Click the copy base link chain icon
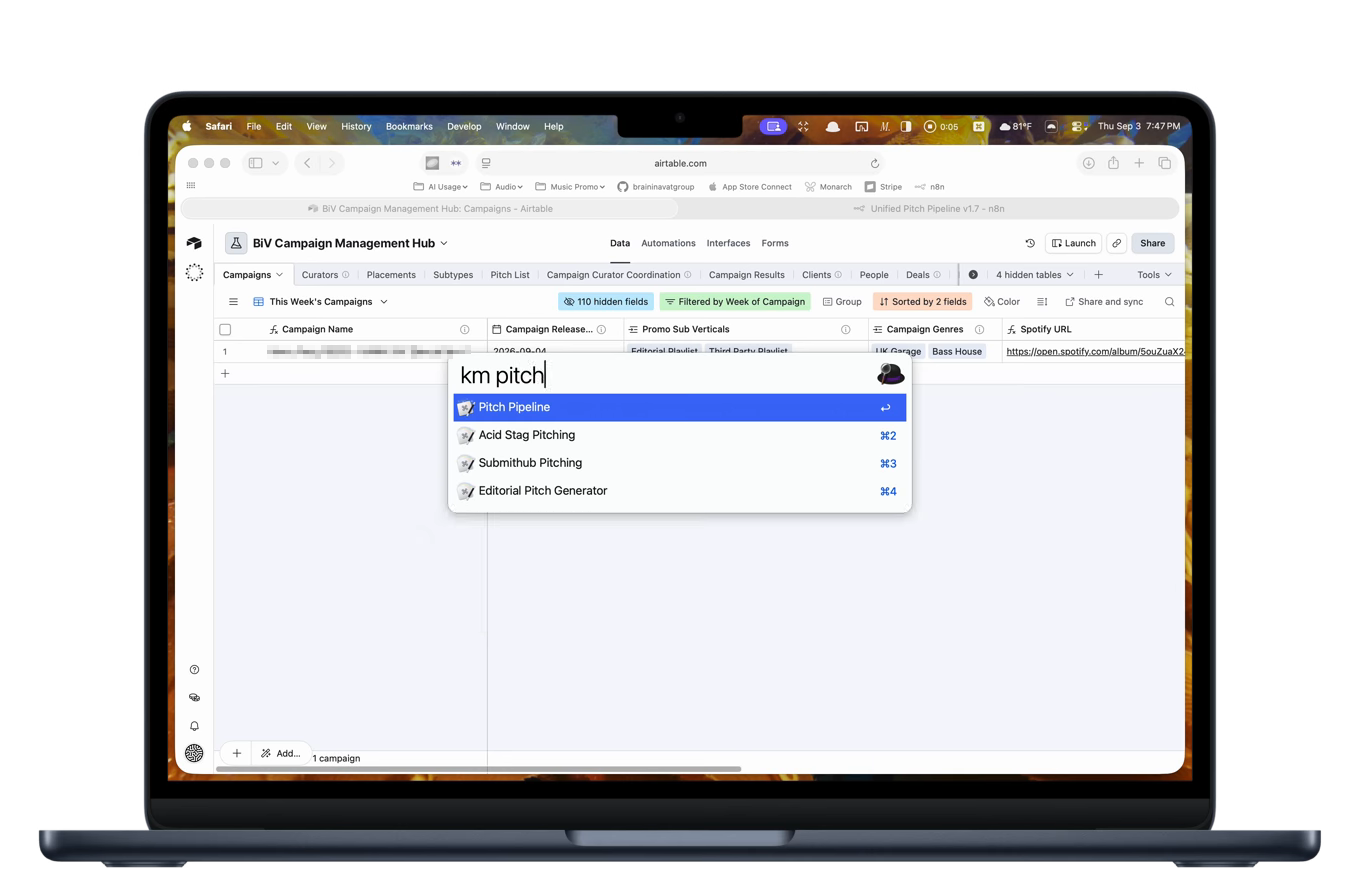 coord(1117,243)
